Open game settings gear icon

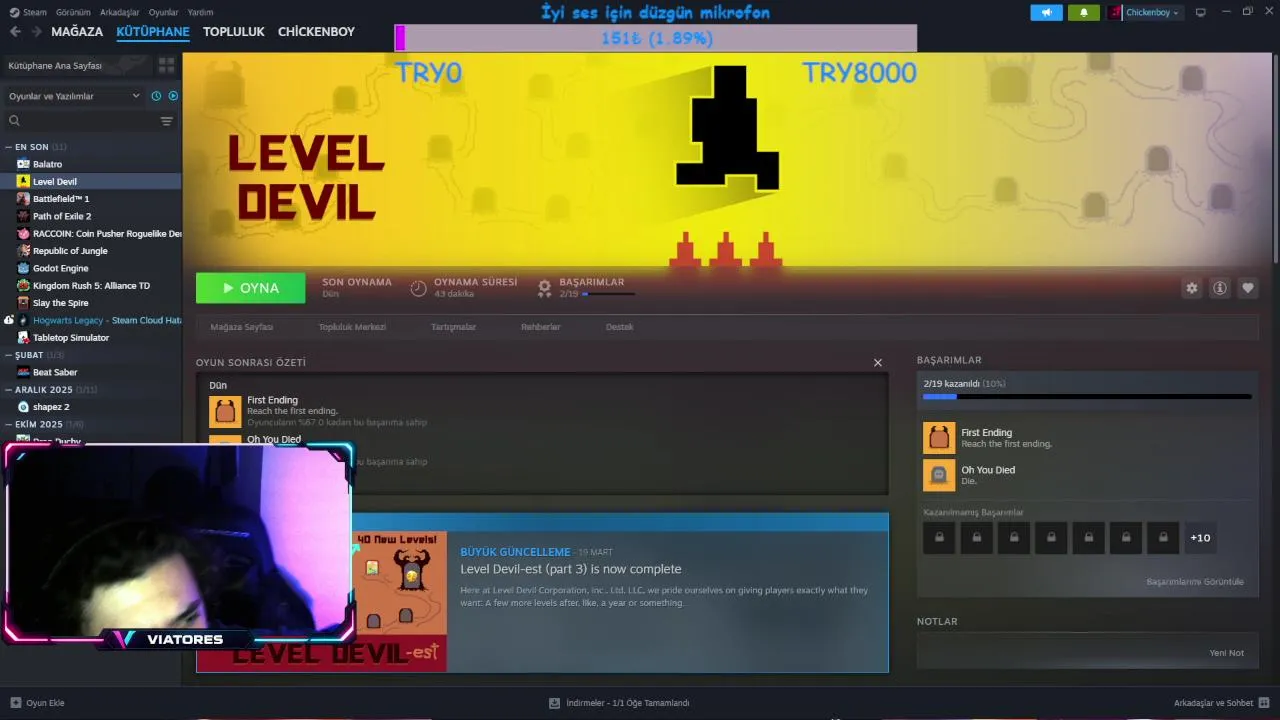click(x=1191, y=288)
